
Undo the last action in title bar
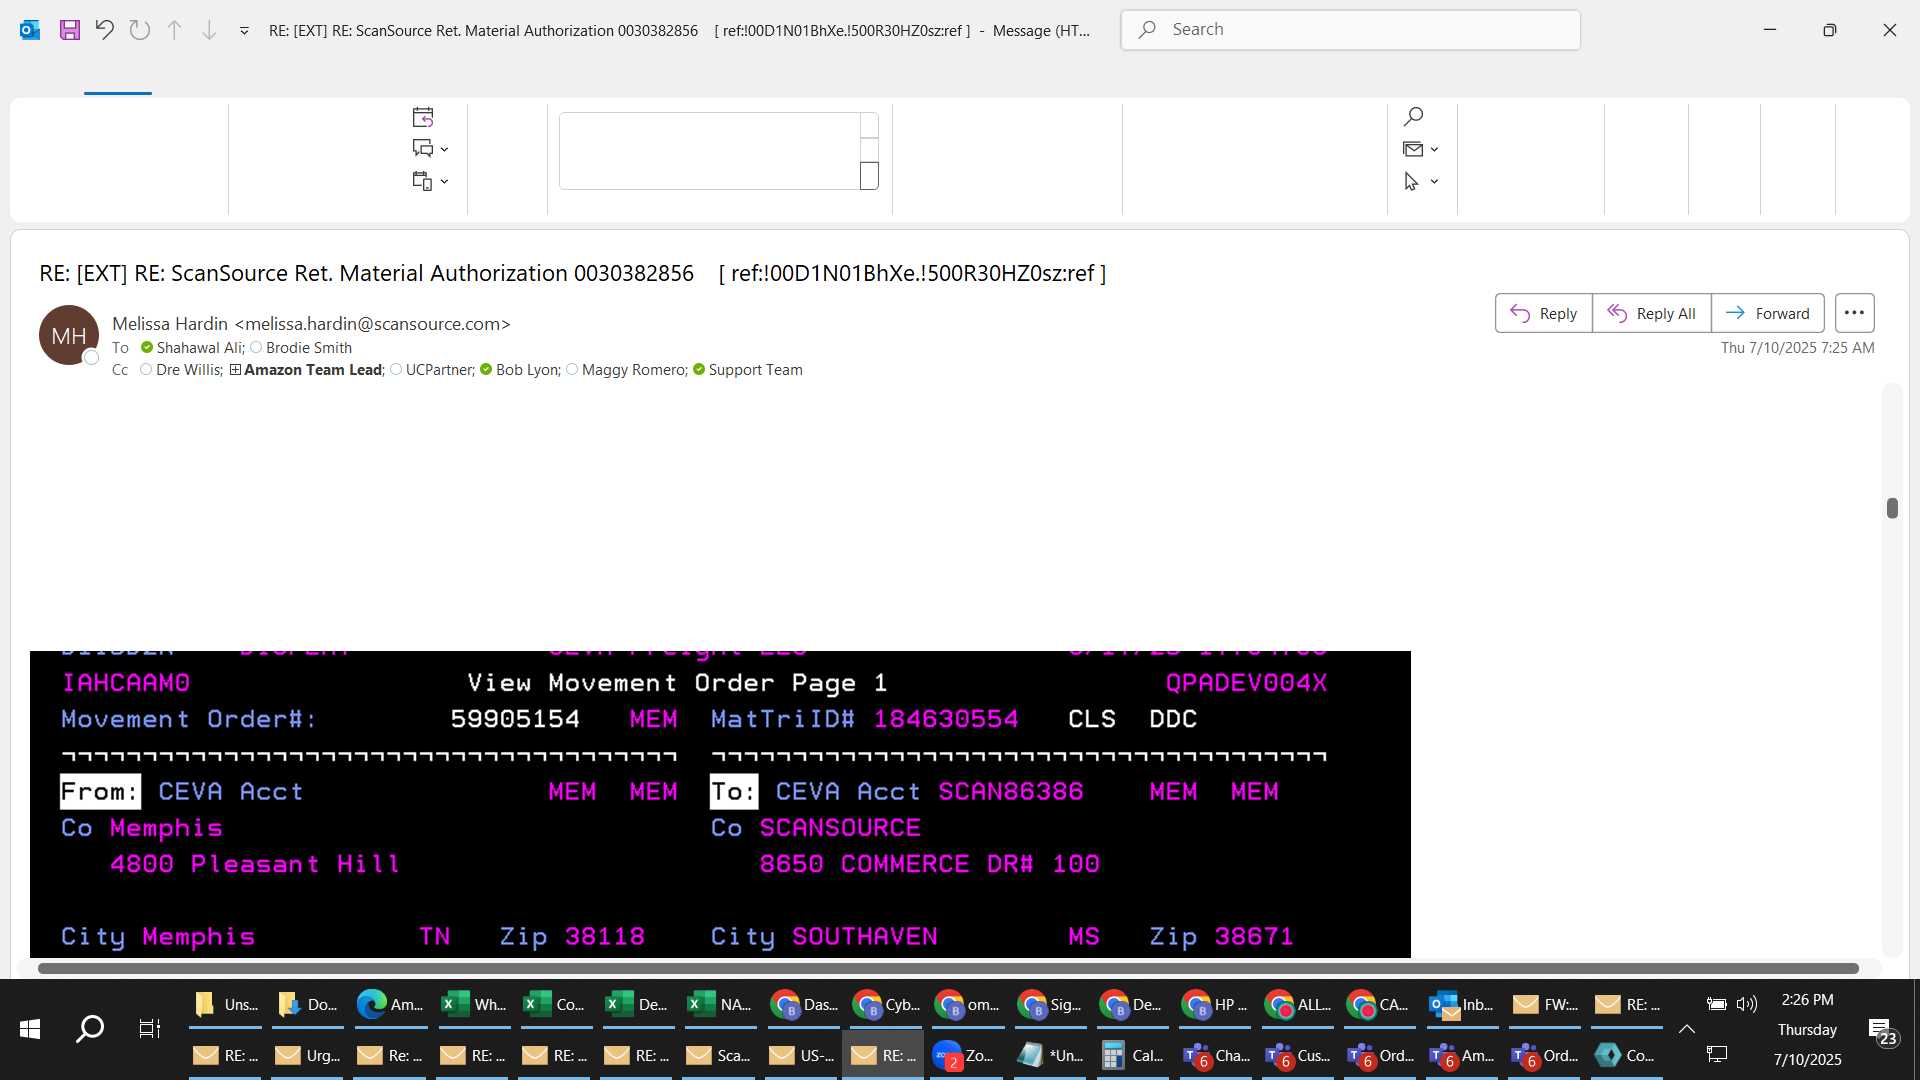point(105,30)
